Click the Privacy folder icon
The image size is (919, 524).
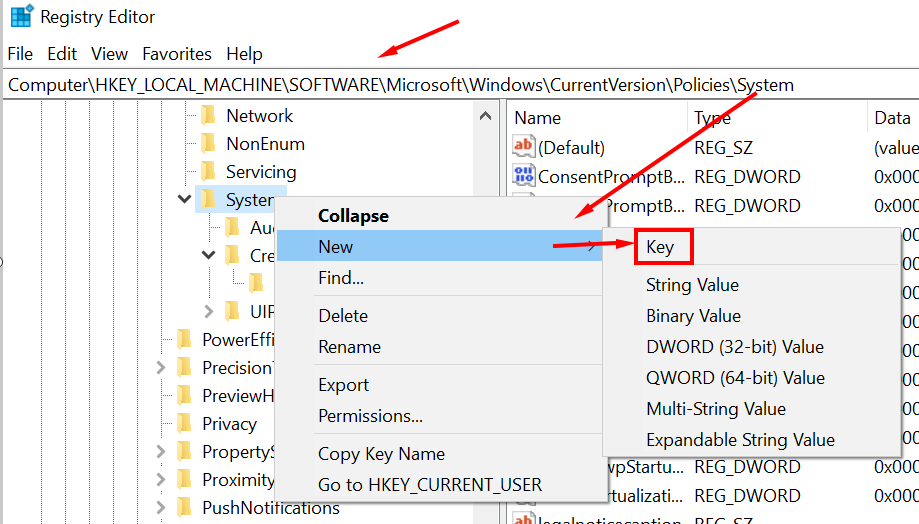(x=185, y=423)
